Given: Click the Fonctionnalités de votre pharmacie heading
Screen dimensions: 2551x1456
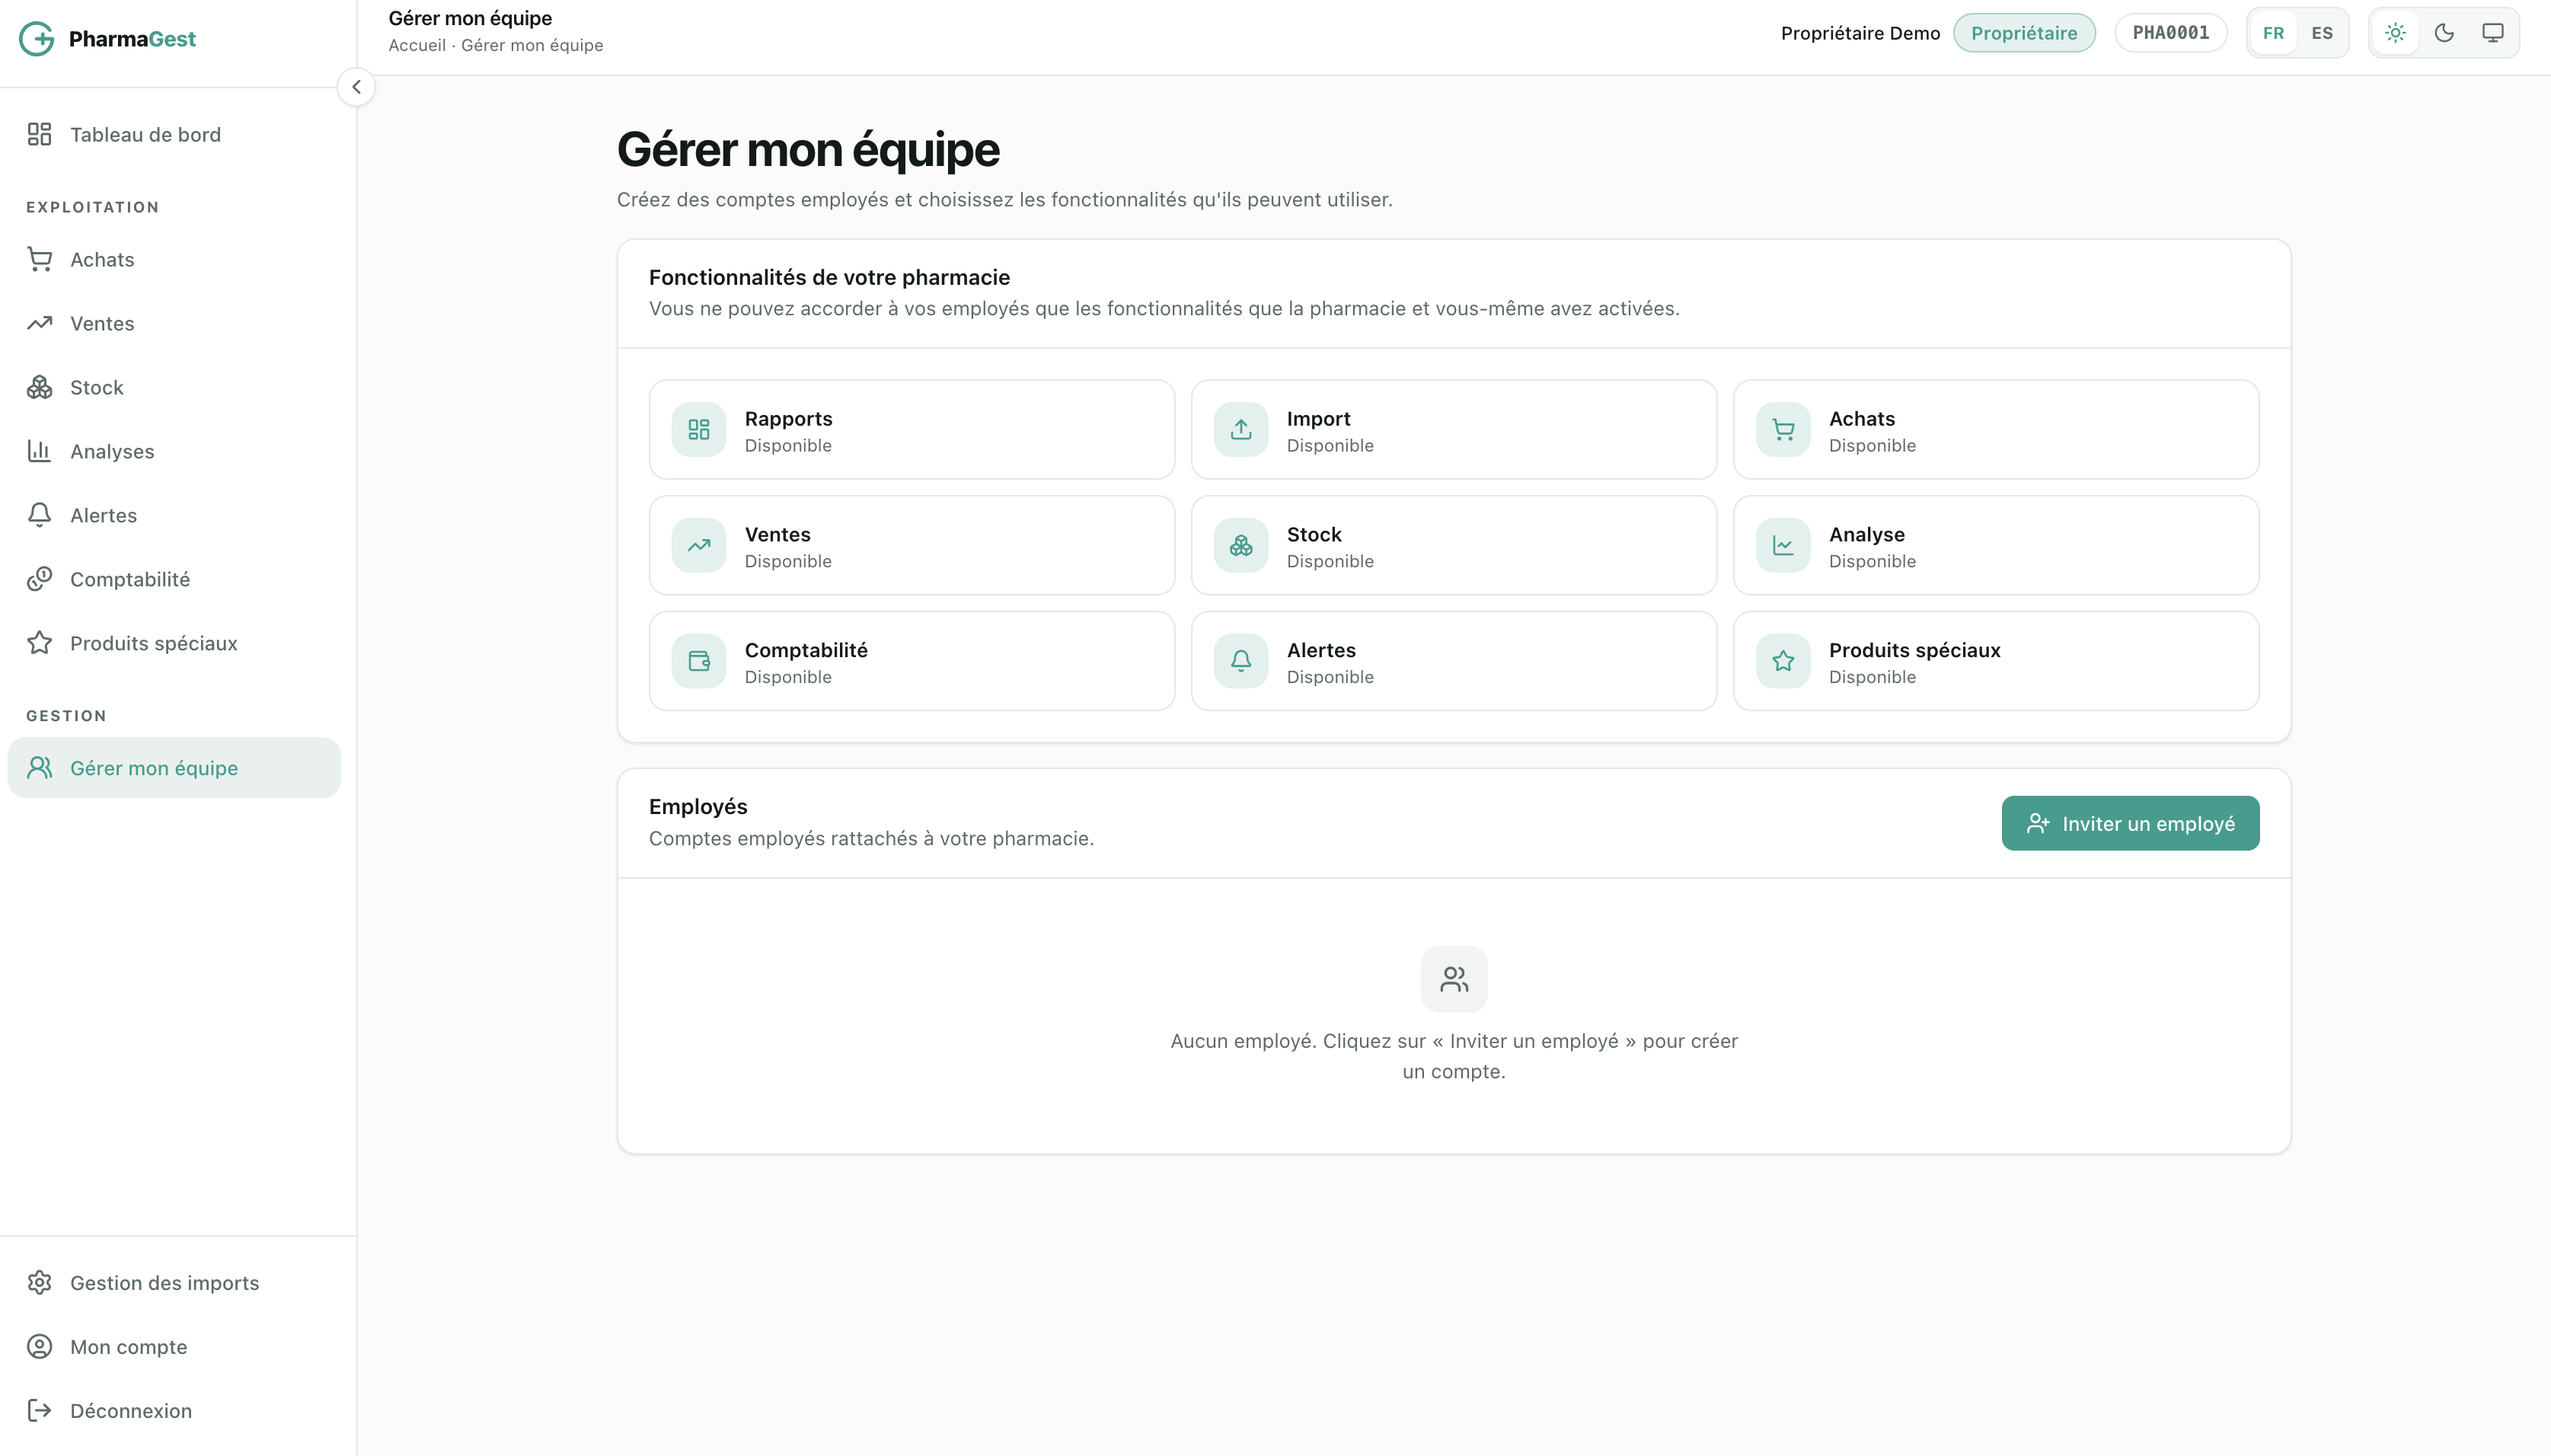Looking at the screenshot, I should click(x=829, y=278).
